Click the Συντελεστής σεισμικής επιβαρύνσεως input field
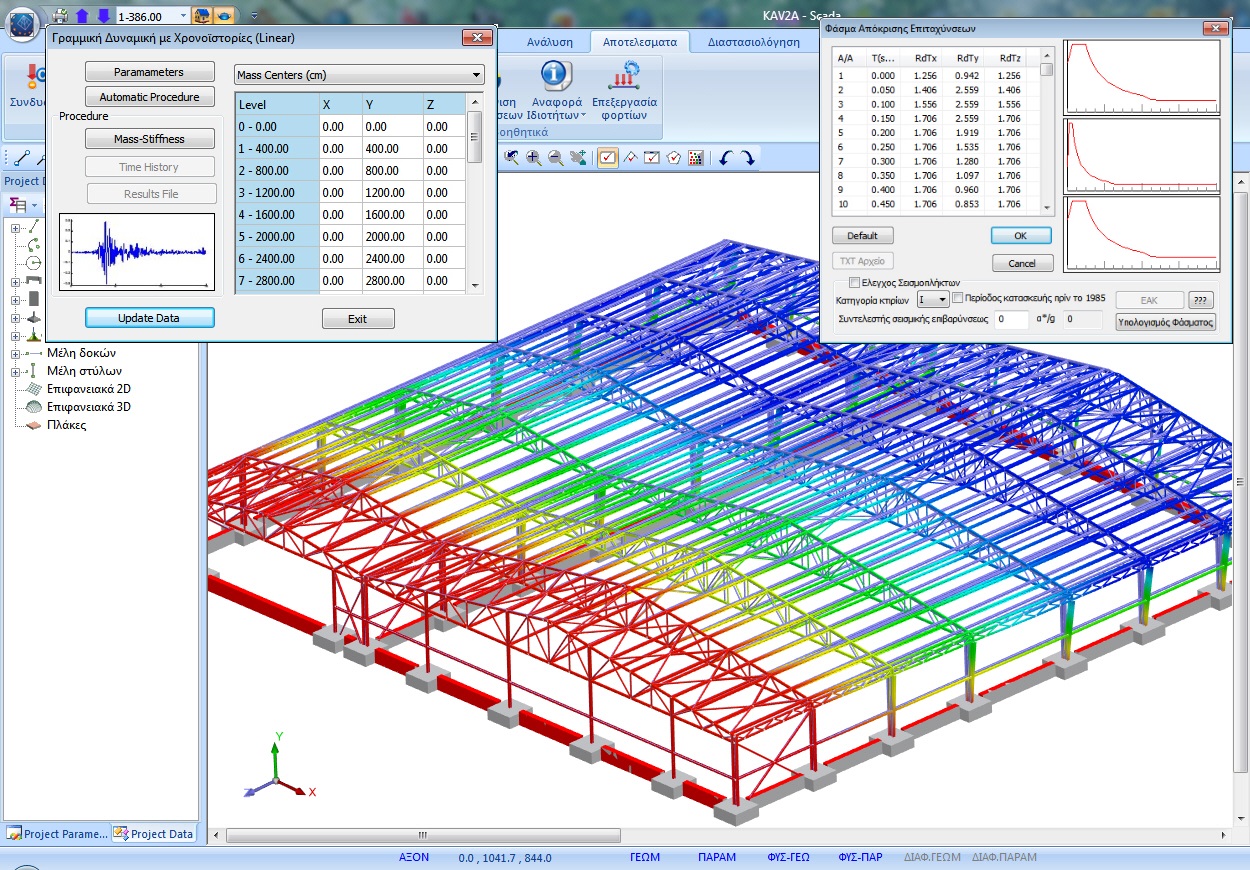The height and width of the screenshot is (870, 1250). tap(1013, 320)
